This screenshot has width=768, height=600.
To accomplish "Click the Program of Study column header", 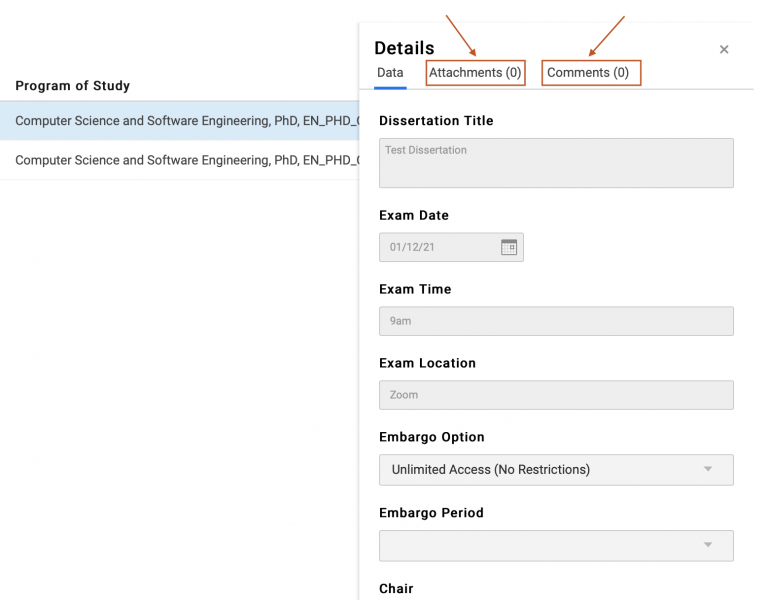I will tap(73, 86).
